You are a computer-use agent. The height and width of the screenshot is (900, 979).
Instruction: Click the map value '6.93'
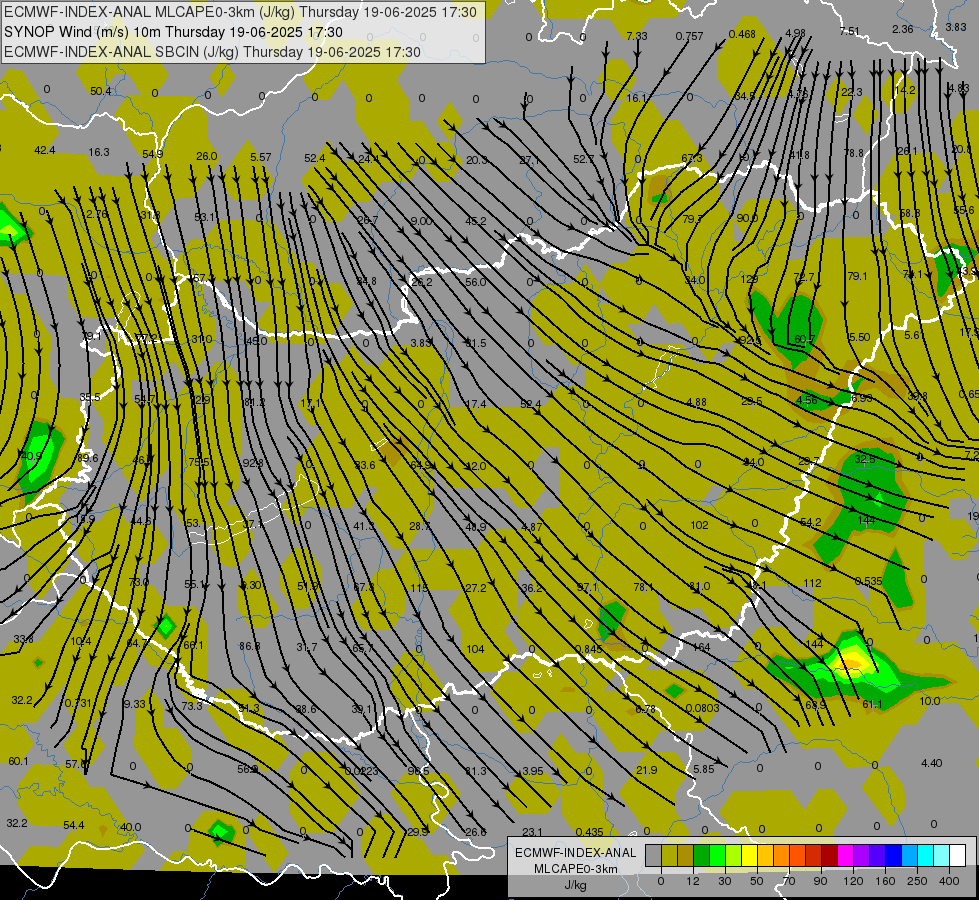point(862,398)
